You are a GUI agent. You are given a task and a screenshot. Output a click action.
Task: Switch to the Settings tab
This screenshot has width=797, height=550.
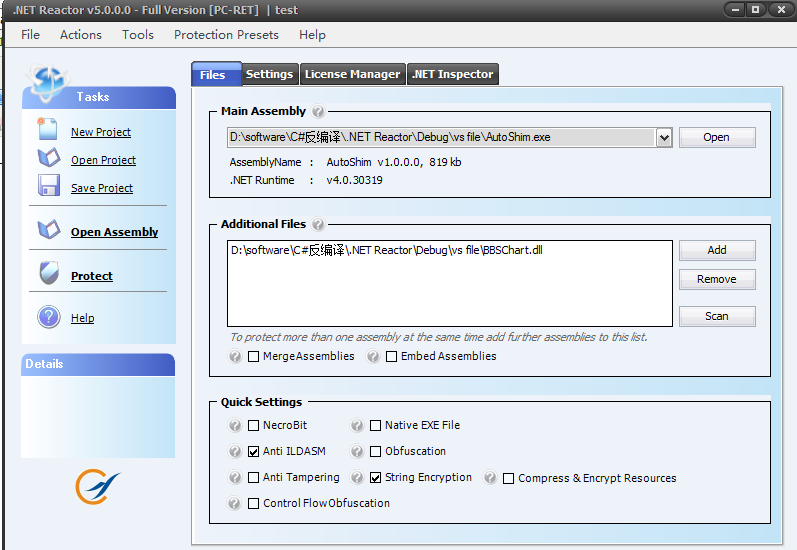269,74
